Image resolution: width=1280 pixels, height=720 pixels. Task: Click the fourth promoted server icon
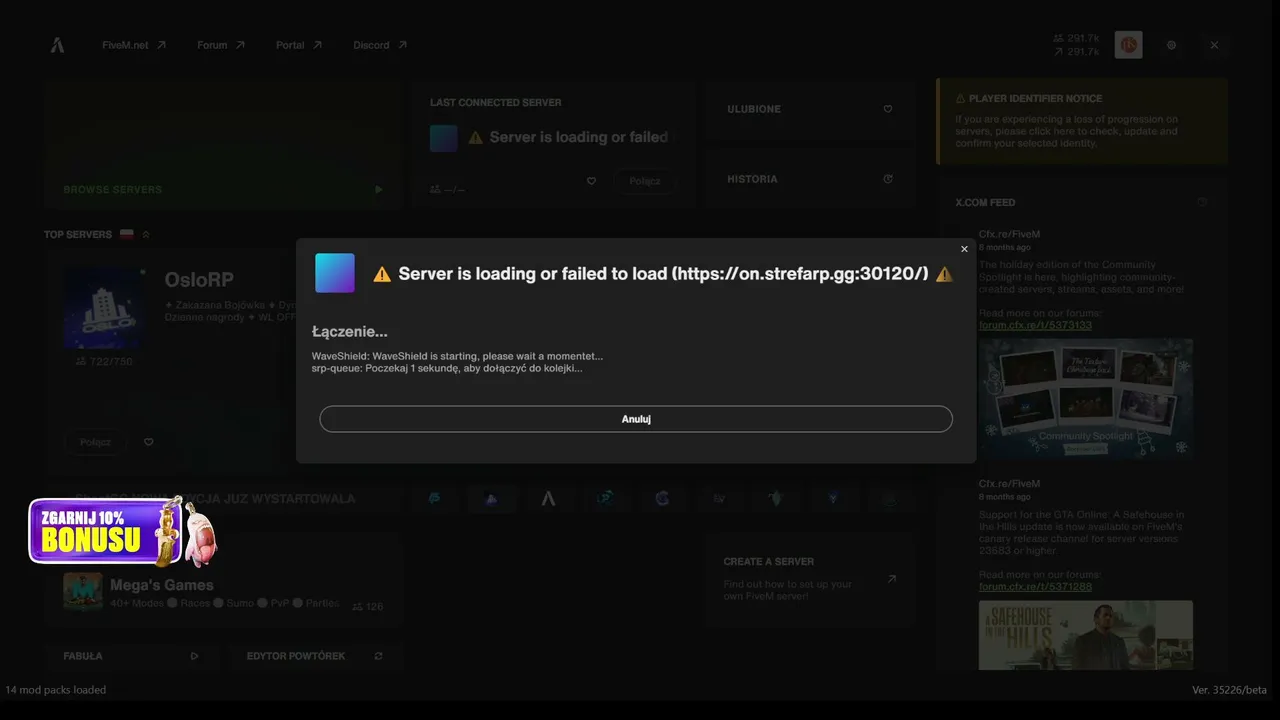pyautogui.click(x=605, y=498)
